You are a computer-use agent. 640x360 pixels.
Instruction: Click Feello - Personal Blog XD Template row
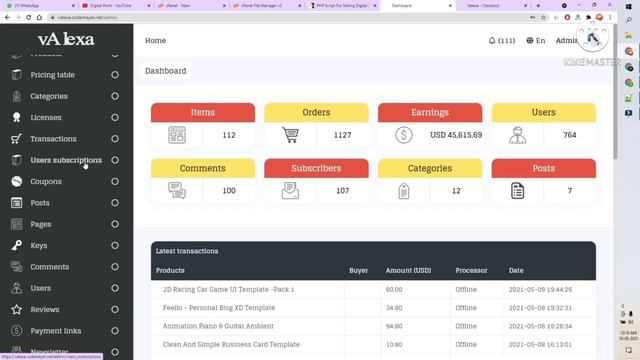coord(373,308)
